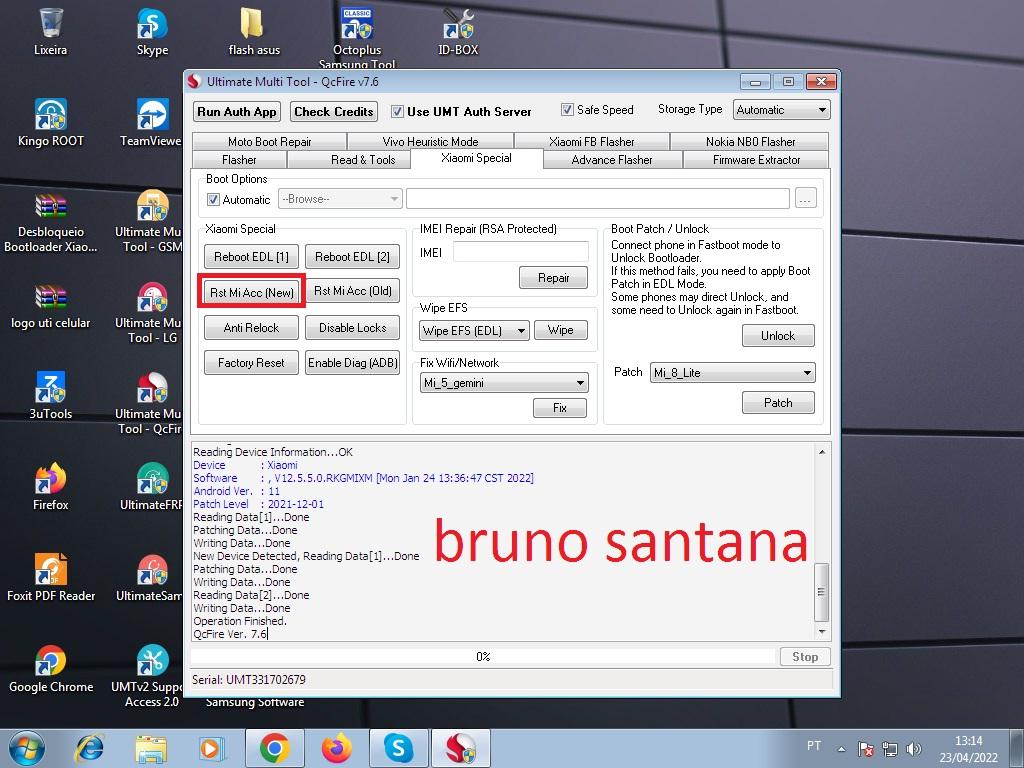Open Windows Explorer from the taskbar
The height and width of the screenshot is (768, 1024).
151,748
